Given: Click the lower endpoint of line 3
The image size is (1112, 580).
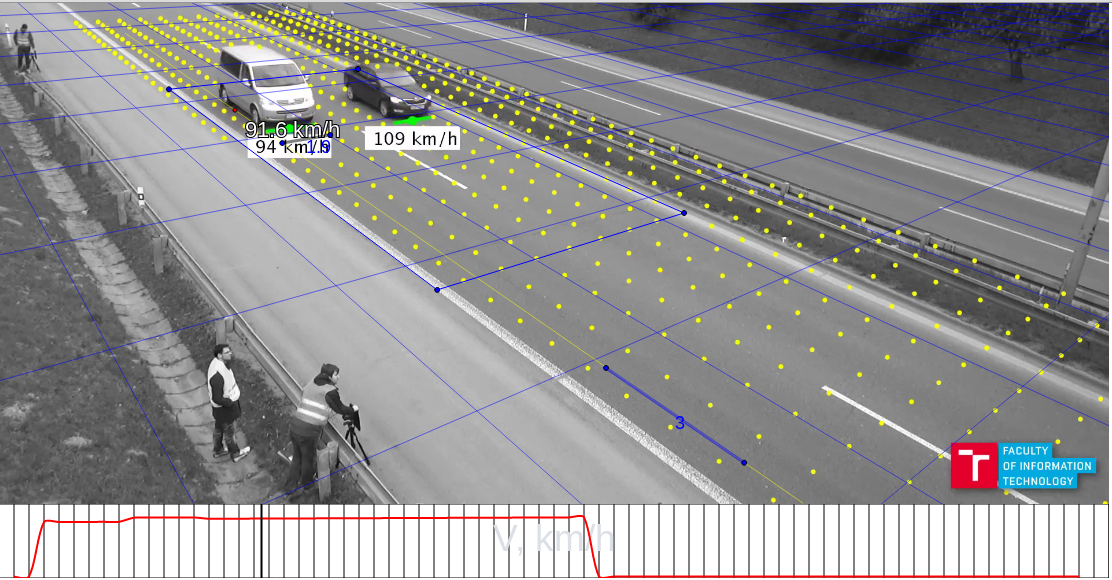Looking at the screenshot, I should 744,462.
